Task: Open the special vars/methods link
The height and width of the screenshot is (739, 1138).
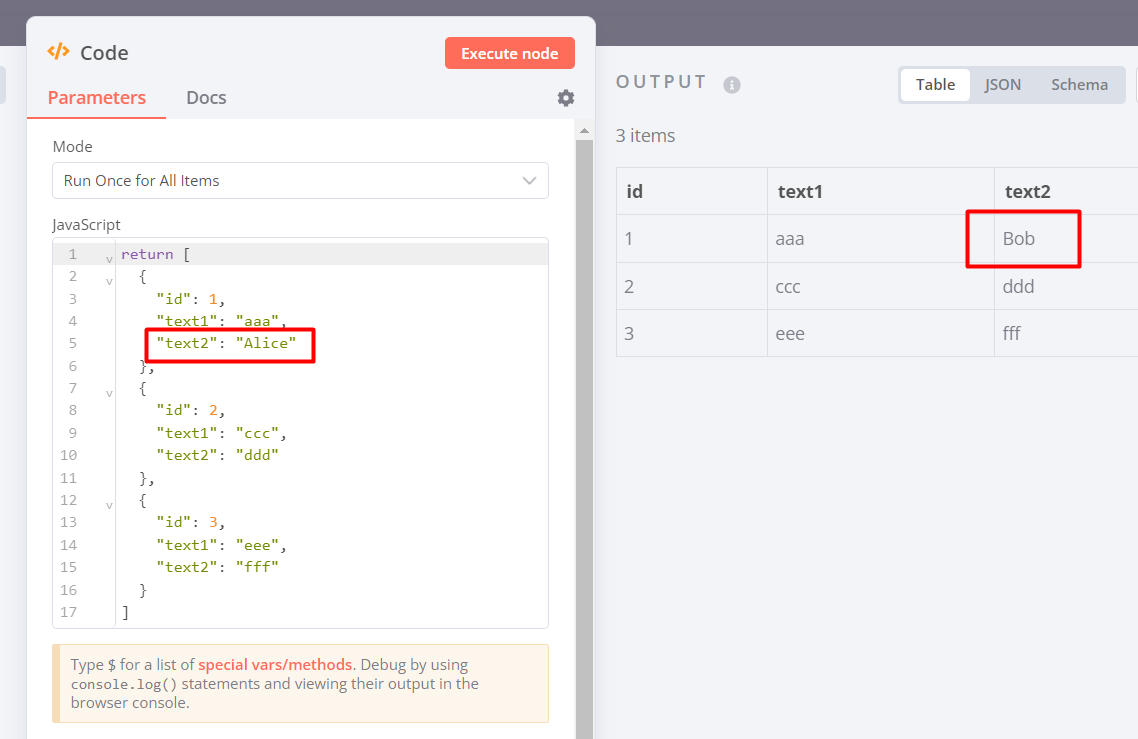Action: [x=275, y=664]
